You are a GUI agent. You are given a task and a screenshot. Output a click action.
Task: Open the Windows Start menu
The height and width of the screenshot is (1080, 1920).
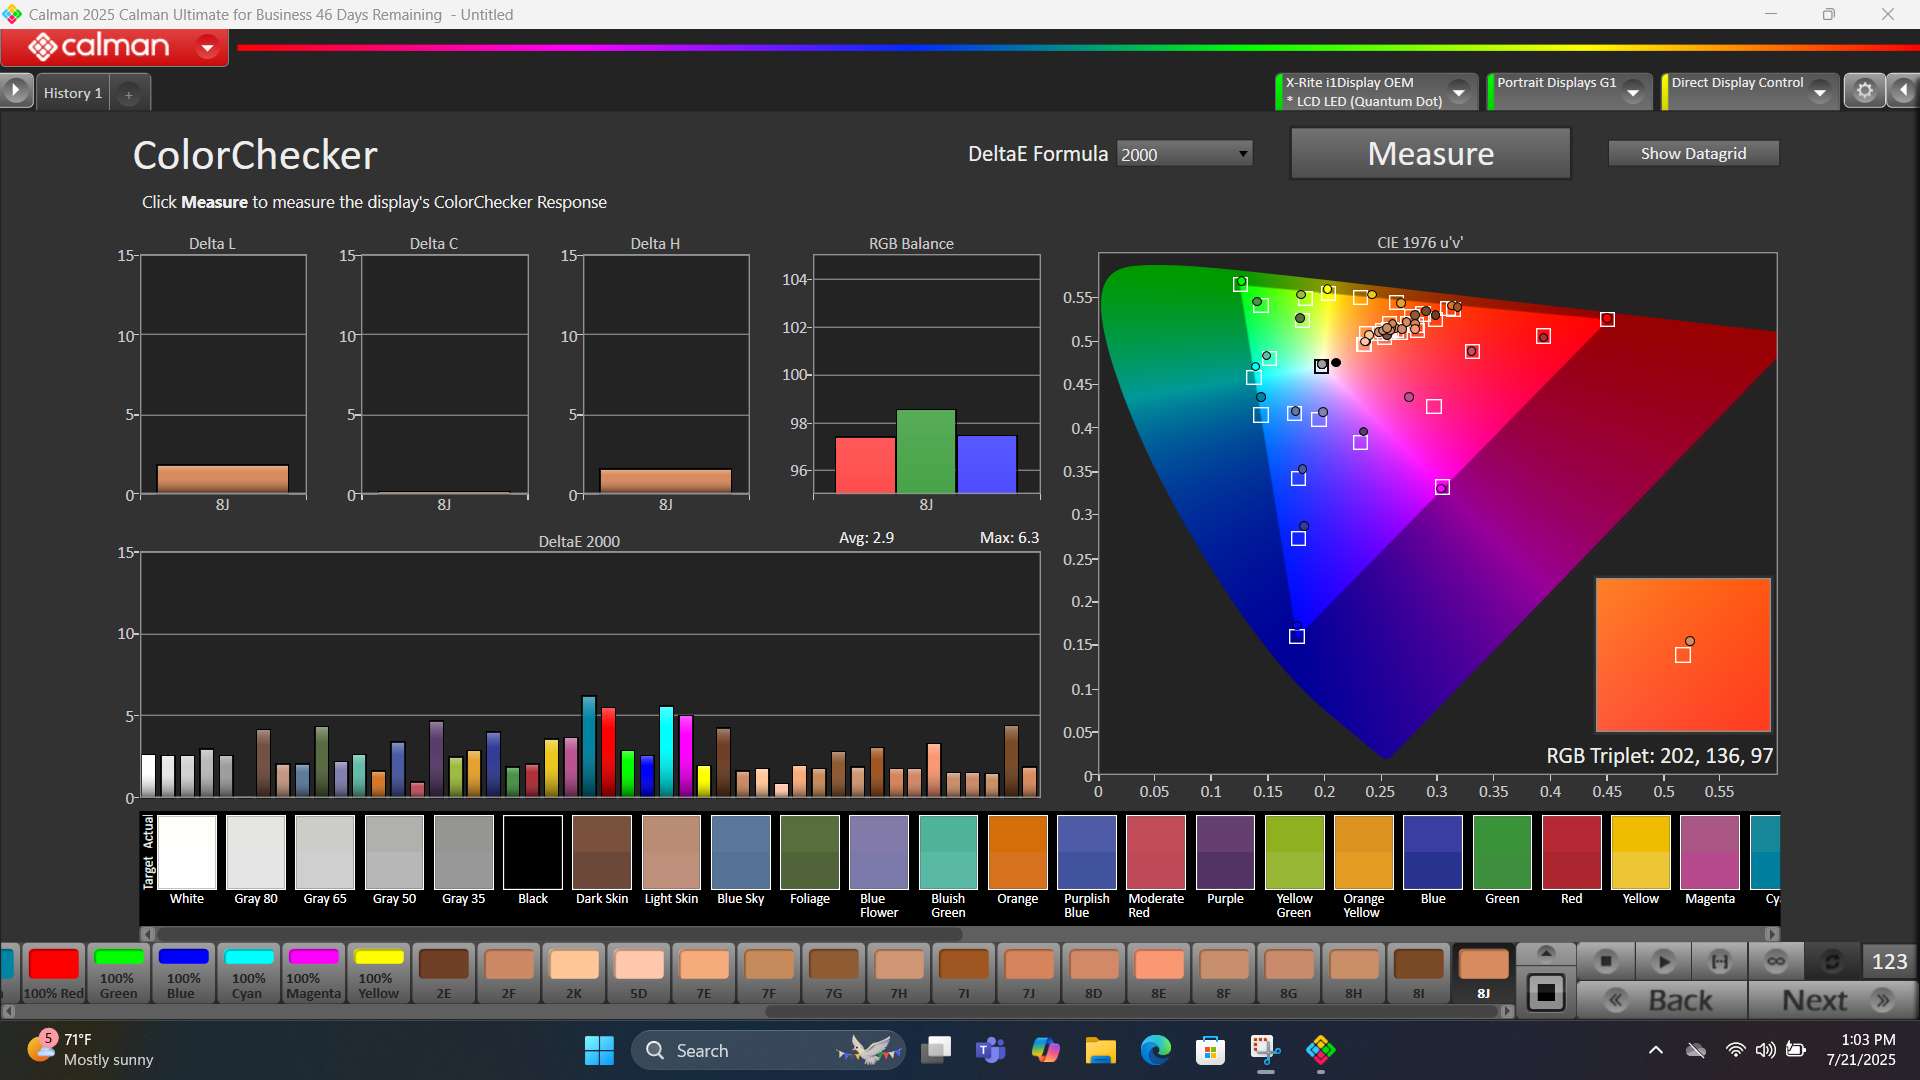[599, 1050]
